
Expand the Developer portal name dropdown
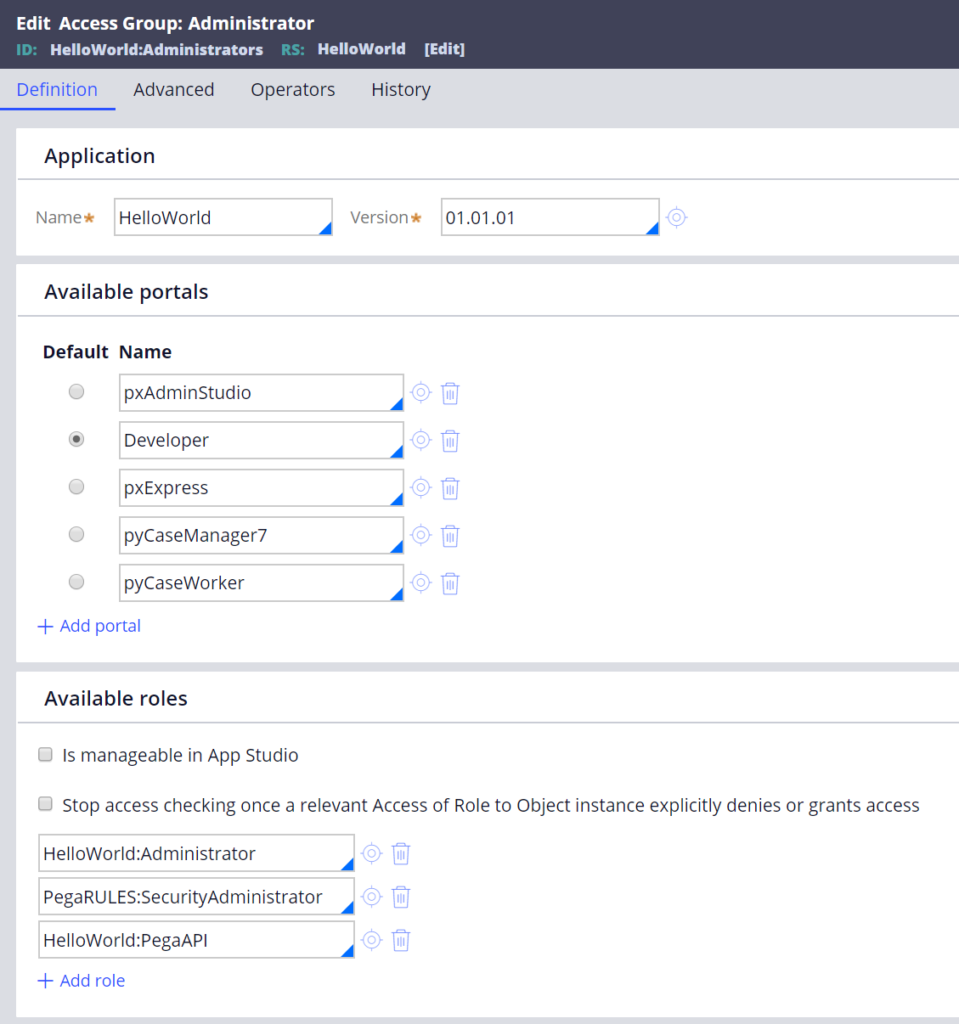(x=396, y=451)
